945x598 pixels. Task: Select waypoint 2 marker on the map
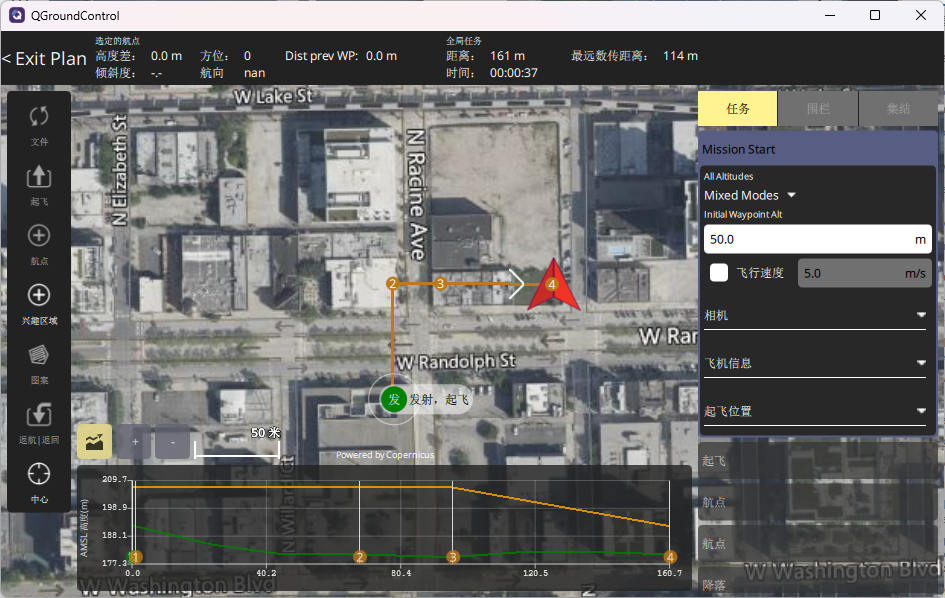[392, 283]
